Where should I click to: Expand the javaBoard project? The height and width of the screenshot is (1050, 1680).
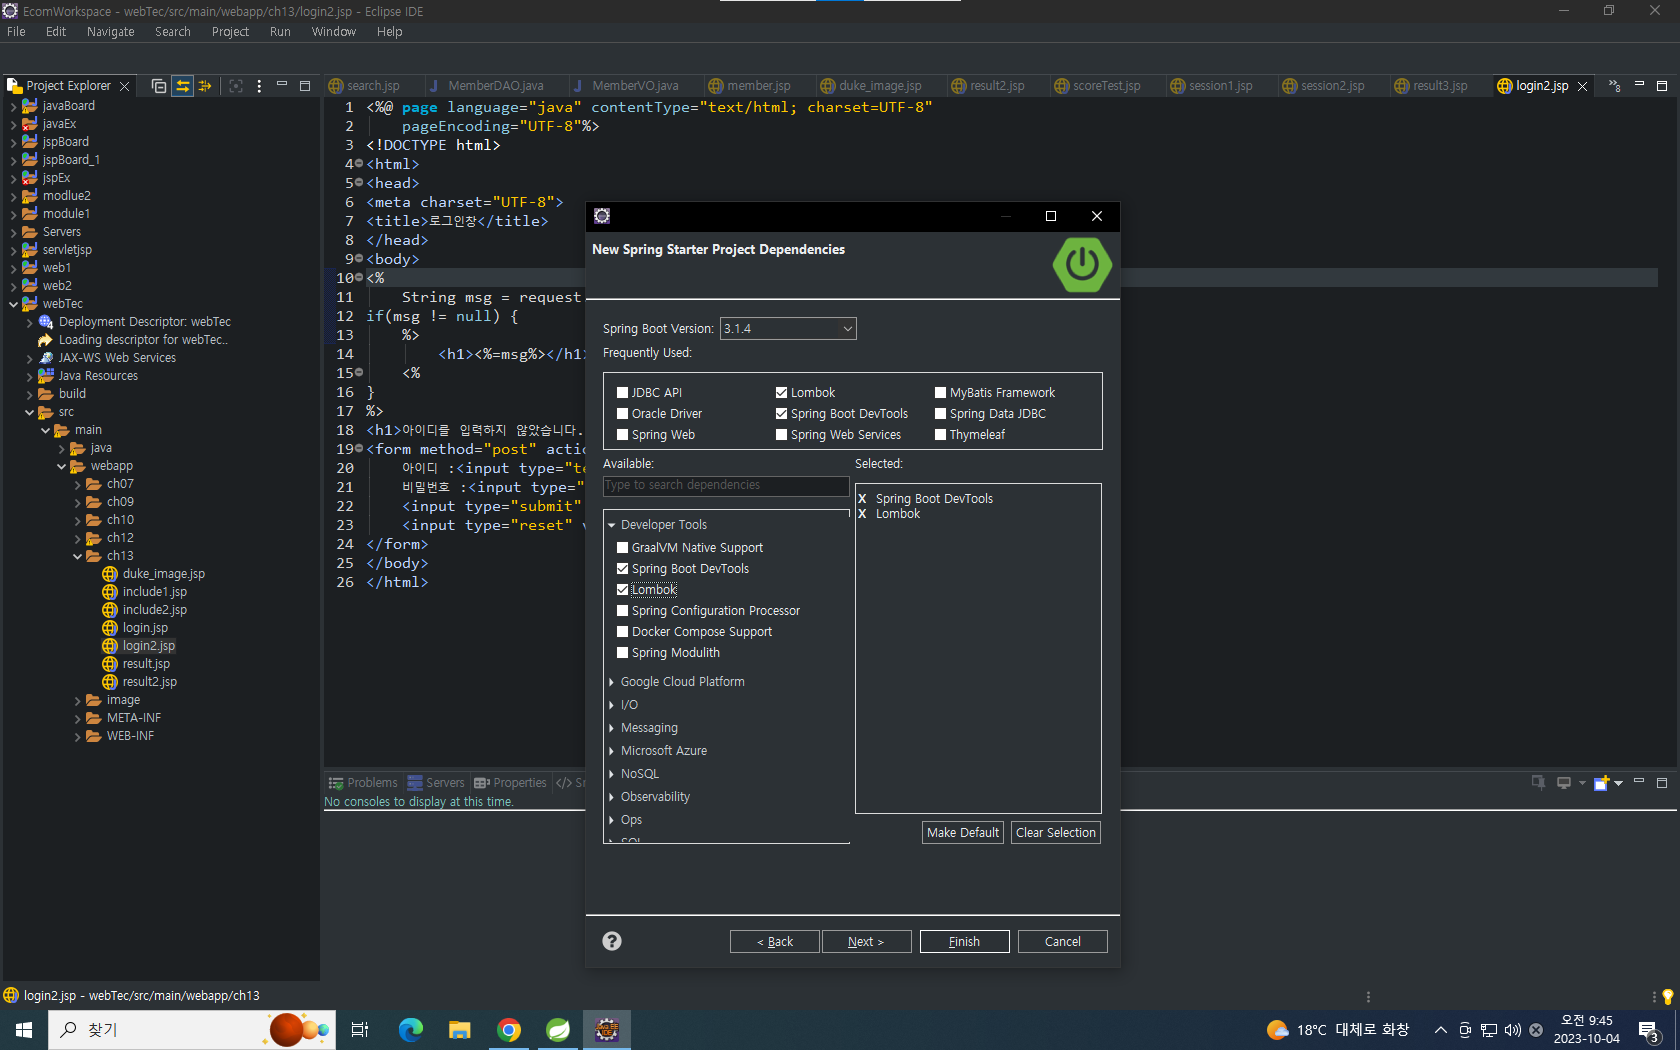coord(13,106)
